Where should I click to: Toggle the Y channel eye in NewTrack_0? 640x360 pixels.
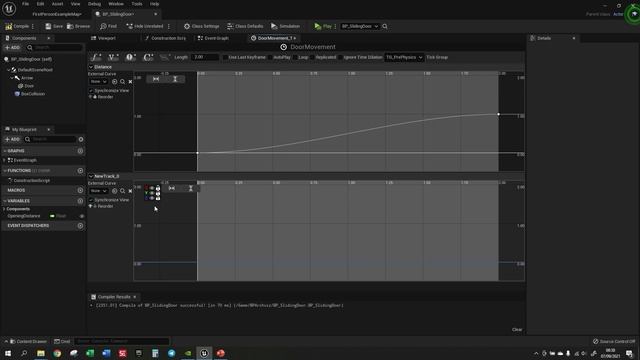coord(152,193)
